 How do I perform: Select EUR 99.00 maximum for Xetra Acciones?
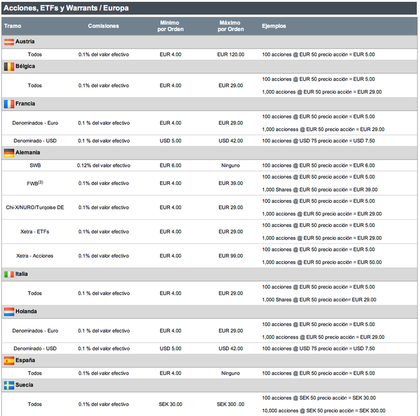pos(231,256)
